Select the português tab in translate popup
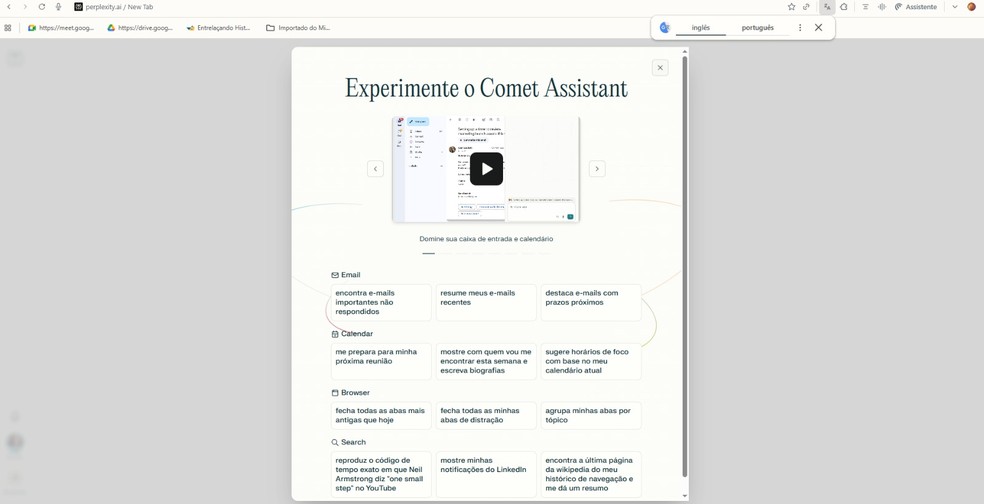 (x=757, y=28)
